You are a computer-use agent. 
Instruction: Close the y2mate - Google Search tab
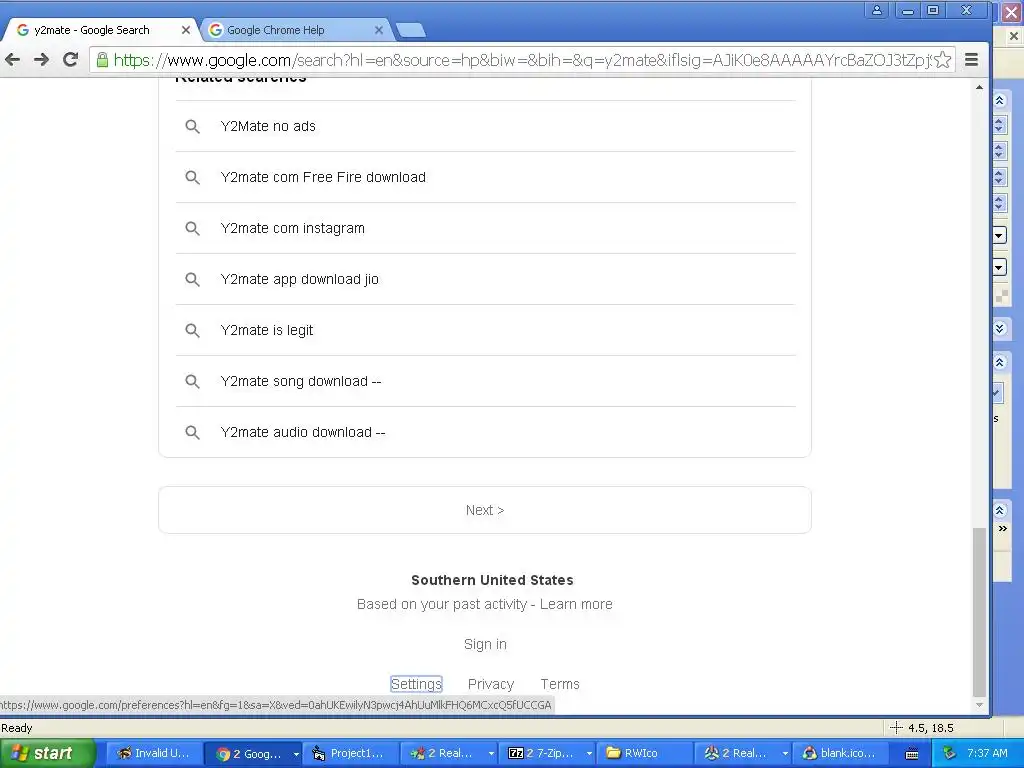[185, 30]
